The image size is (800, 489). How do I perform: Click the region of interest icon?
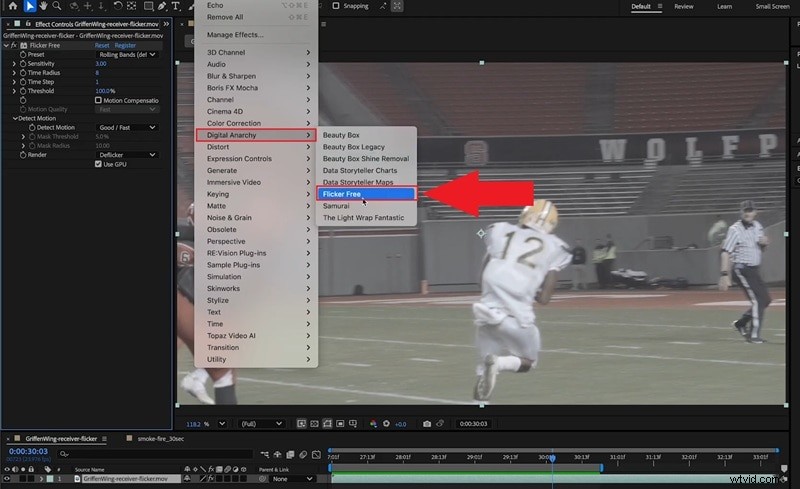(340, 424)
